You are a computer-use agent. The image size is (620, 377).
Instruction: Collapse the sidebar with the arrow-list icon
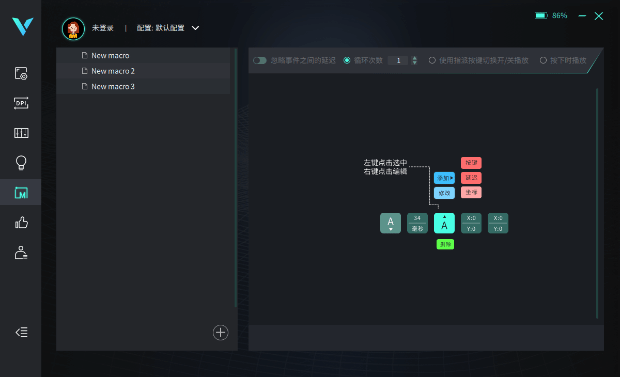click(21, 332)
